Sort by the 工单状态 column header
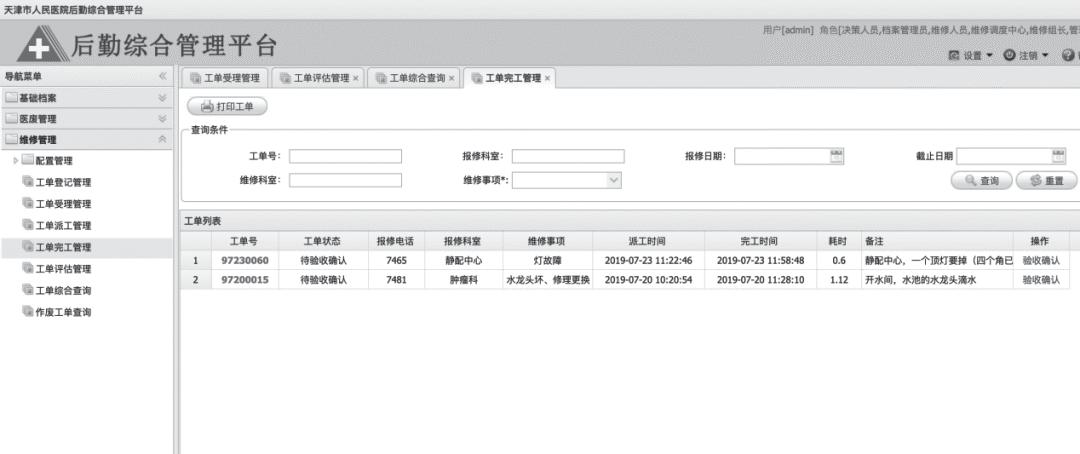 tap(322, 242)
